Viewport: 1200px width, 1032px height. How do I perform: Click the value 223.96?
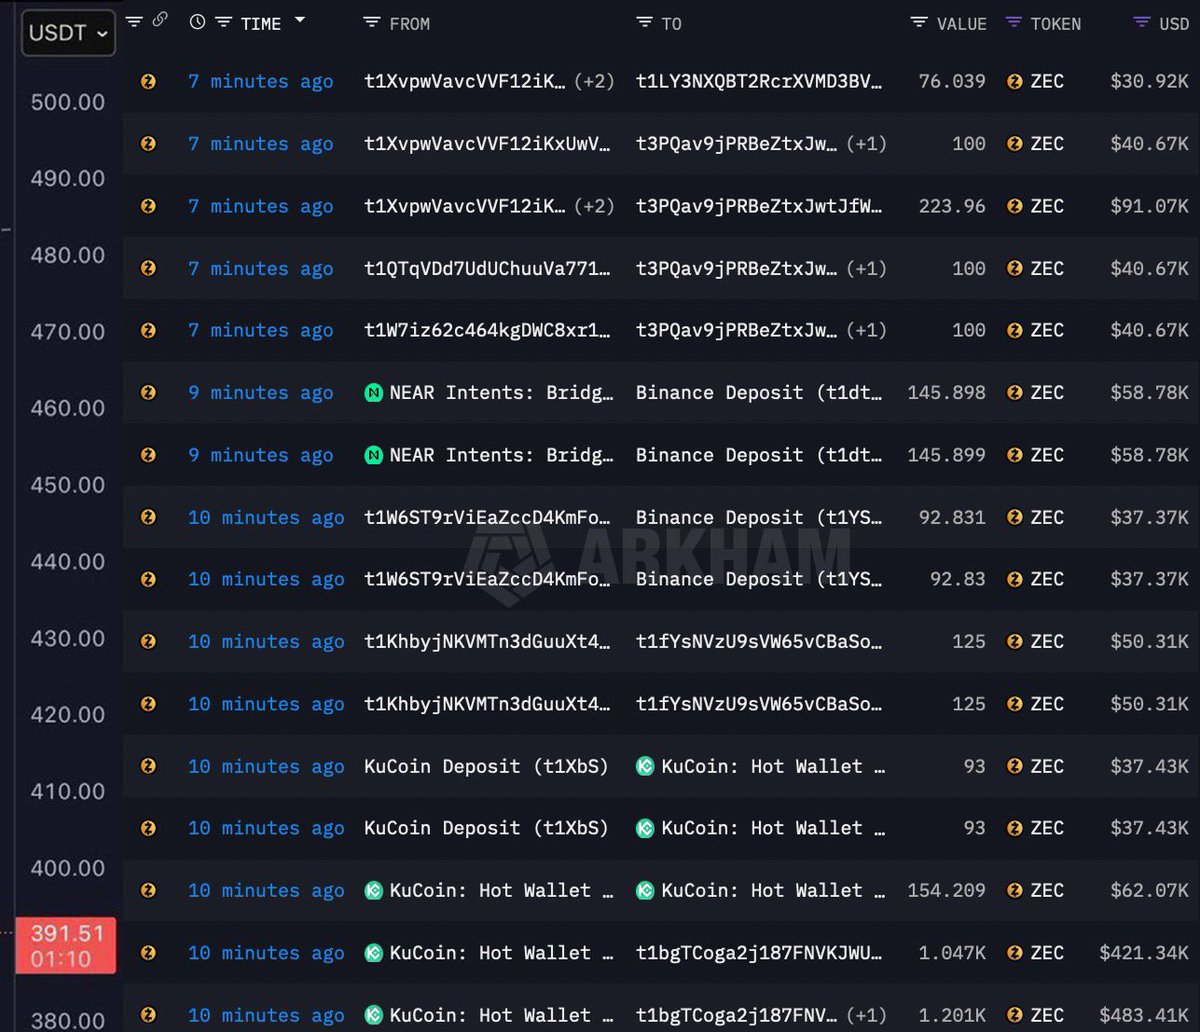pyautogui.click(x=952, y=206)
